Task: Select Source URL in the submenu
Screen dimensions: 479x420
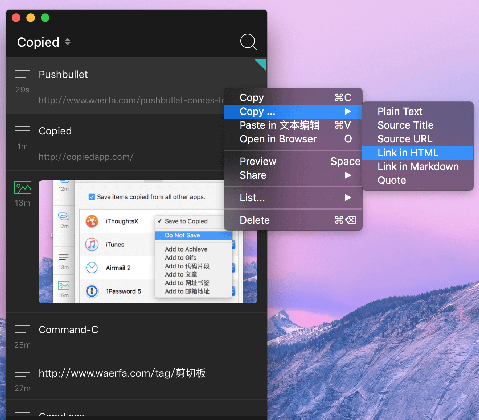Action: (x=418, y=139)
